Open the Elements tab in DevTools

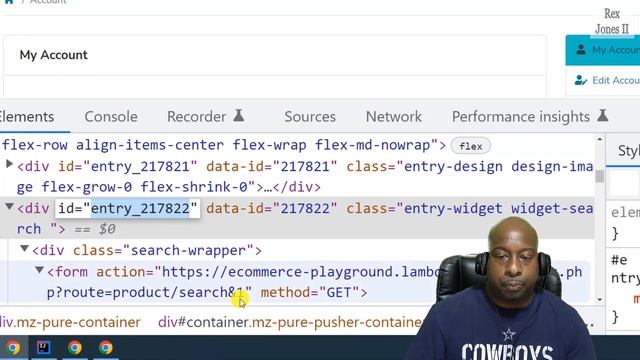point(27,117)
